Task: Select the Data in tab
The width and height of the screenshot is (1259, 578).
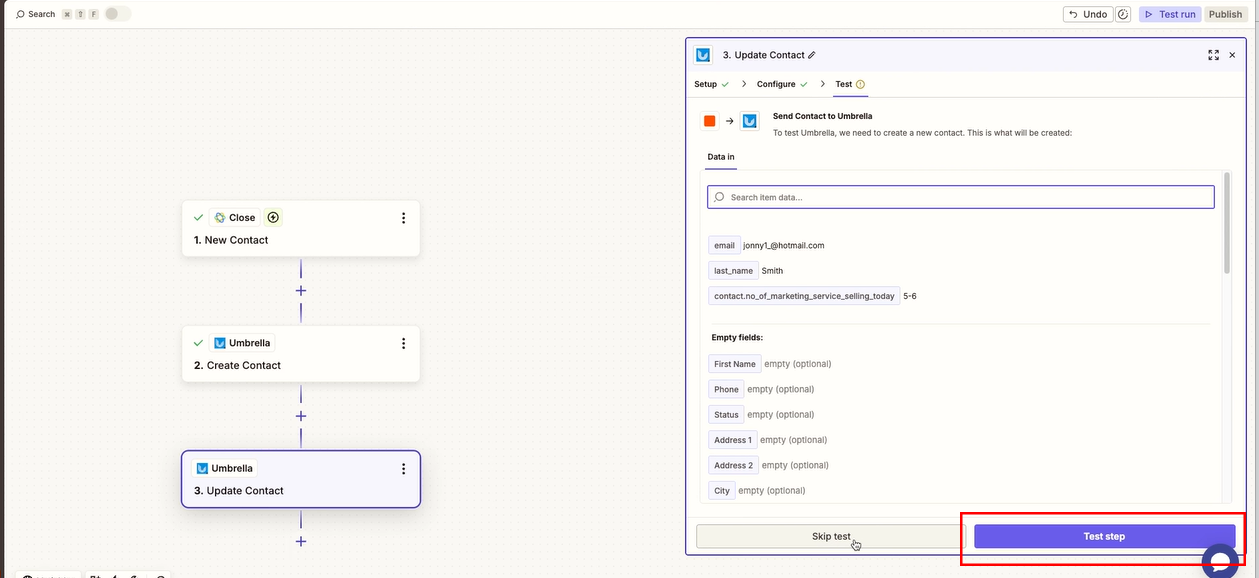Action: pyautogui.click(x=721, y=157)
